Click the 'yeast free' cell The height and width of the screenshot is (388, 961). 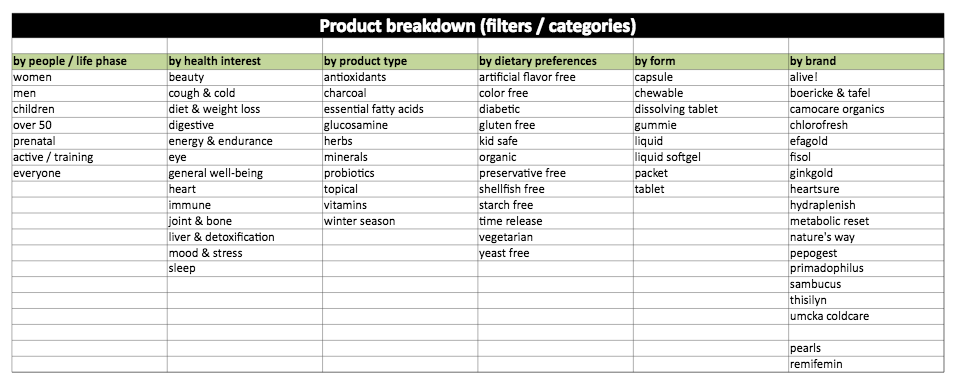point(555,253)
